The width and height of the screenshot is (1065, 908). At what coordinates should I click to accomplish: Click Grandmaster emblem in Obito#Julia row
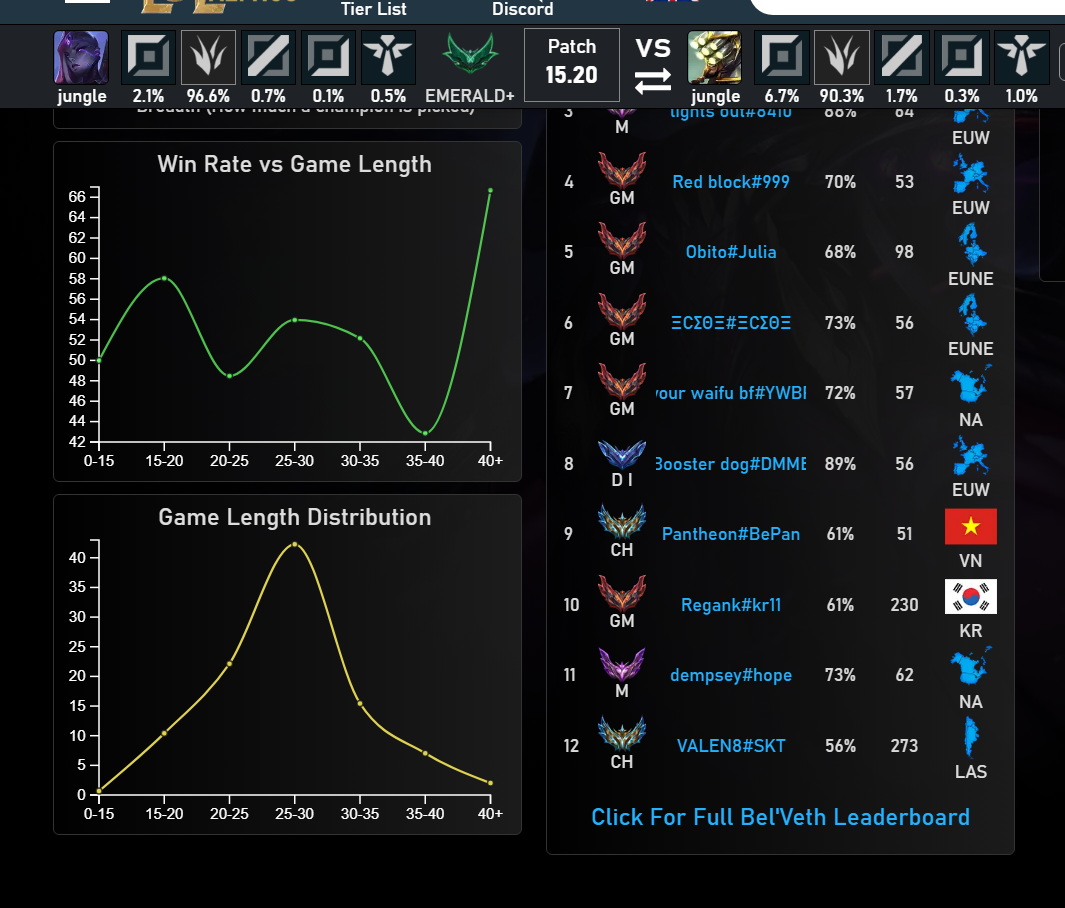coord(621,240)
